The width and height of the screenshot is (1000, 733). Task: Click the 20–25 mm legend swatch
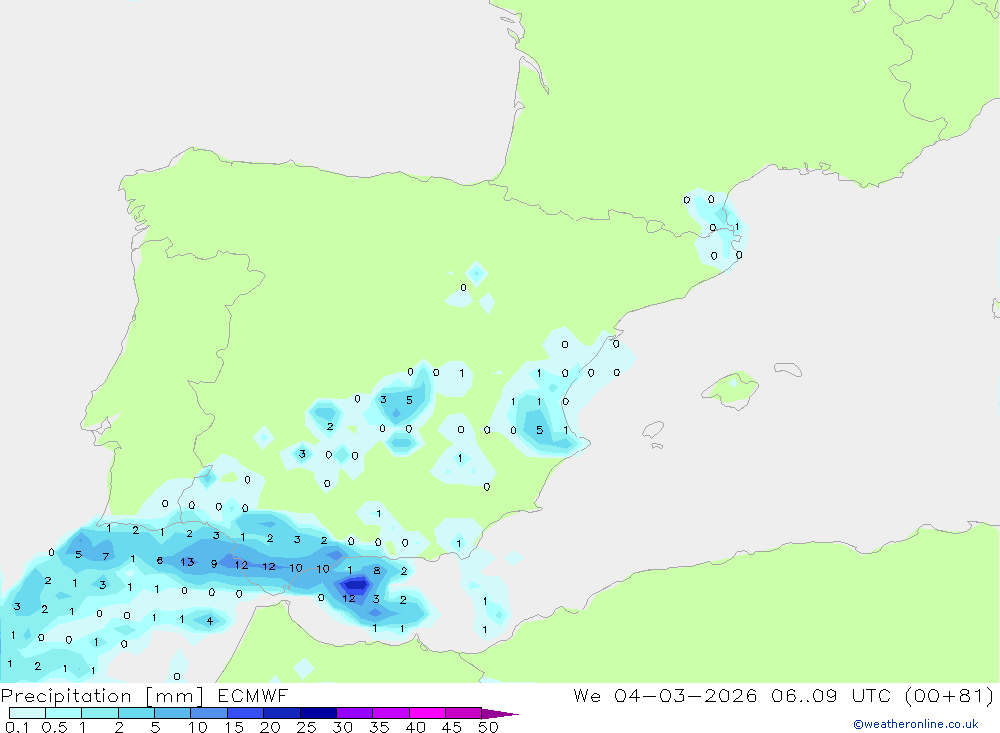point(281,713)
